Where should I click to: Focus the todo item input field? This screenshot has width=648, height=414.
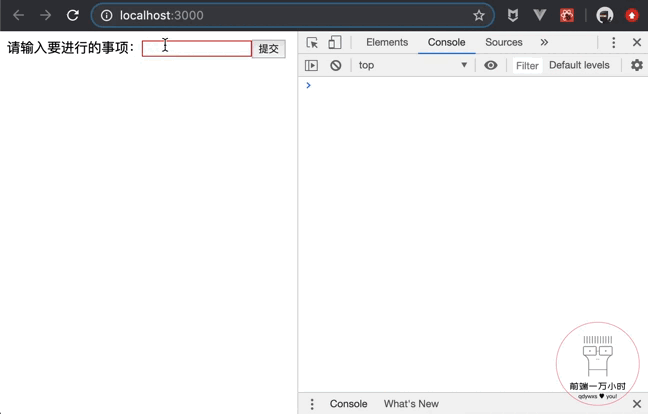pyautogui.click(x=197, y=49)
